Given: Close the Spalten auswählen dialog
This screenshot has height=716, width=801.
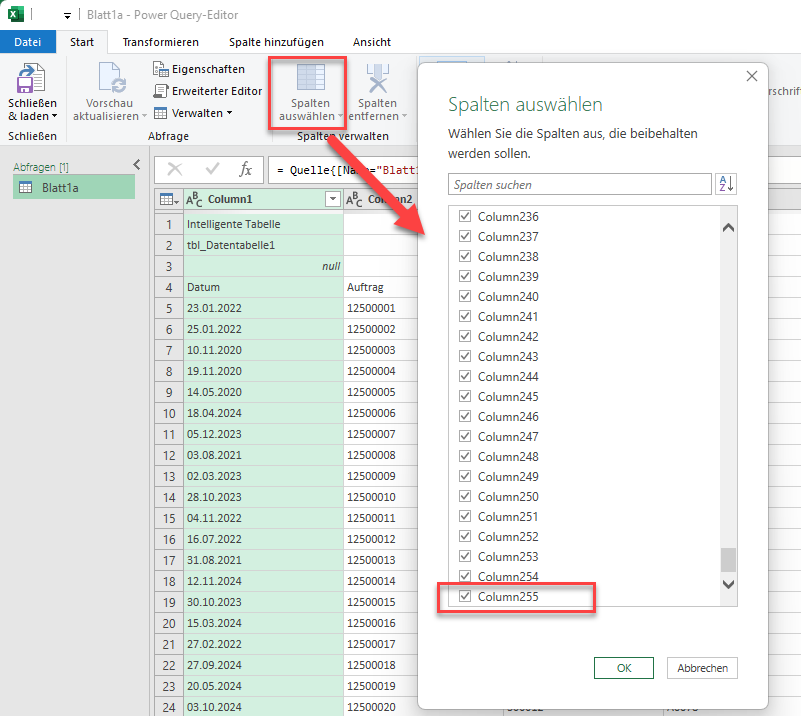Looking at the screenshot, I should click(x=751, y=76).
